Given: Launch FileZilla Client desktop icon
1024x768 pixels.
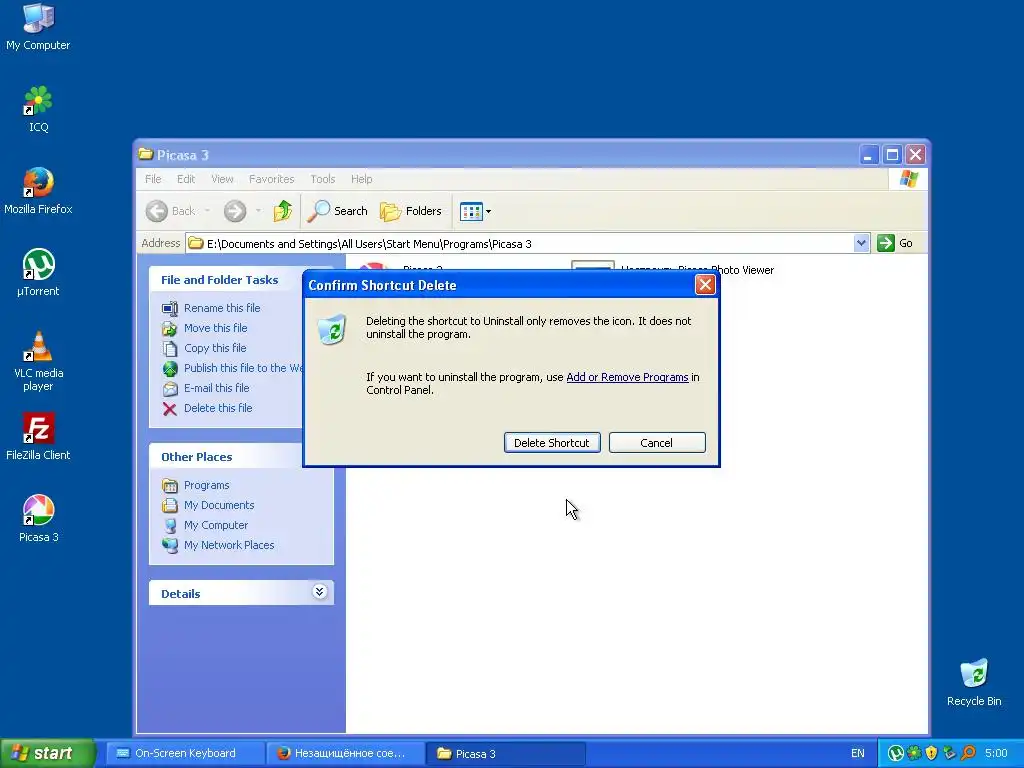Looking at the screenshot, I should [38, 436].
